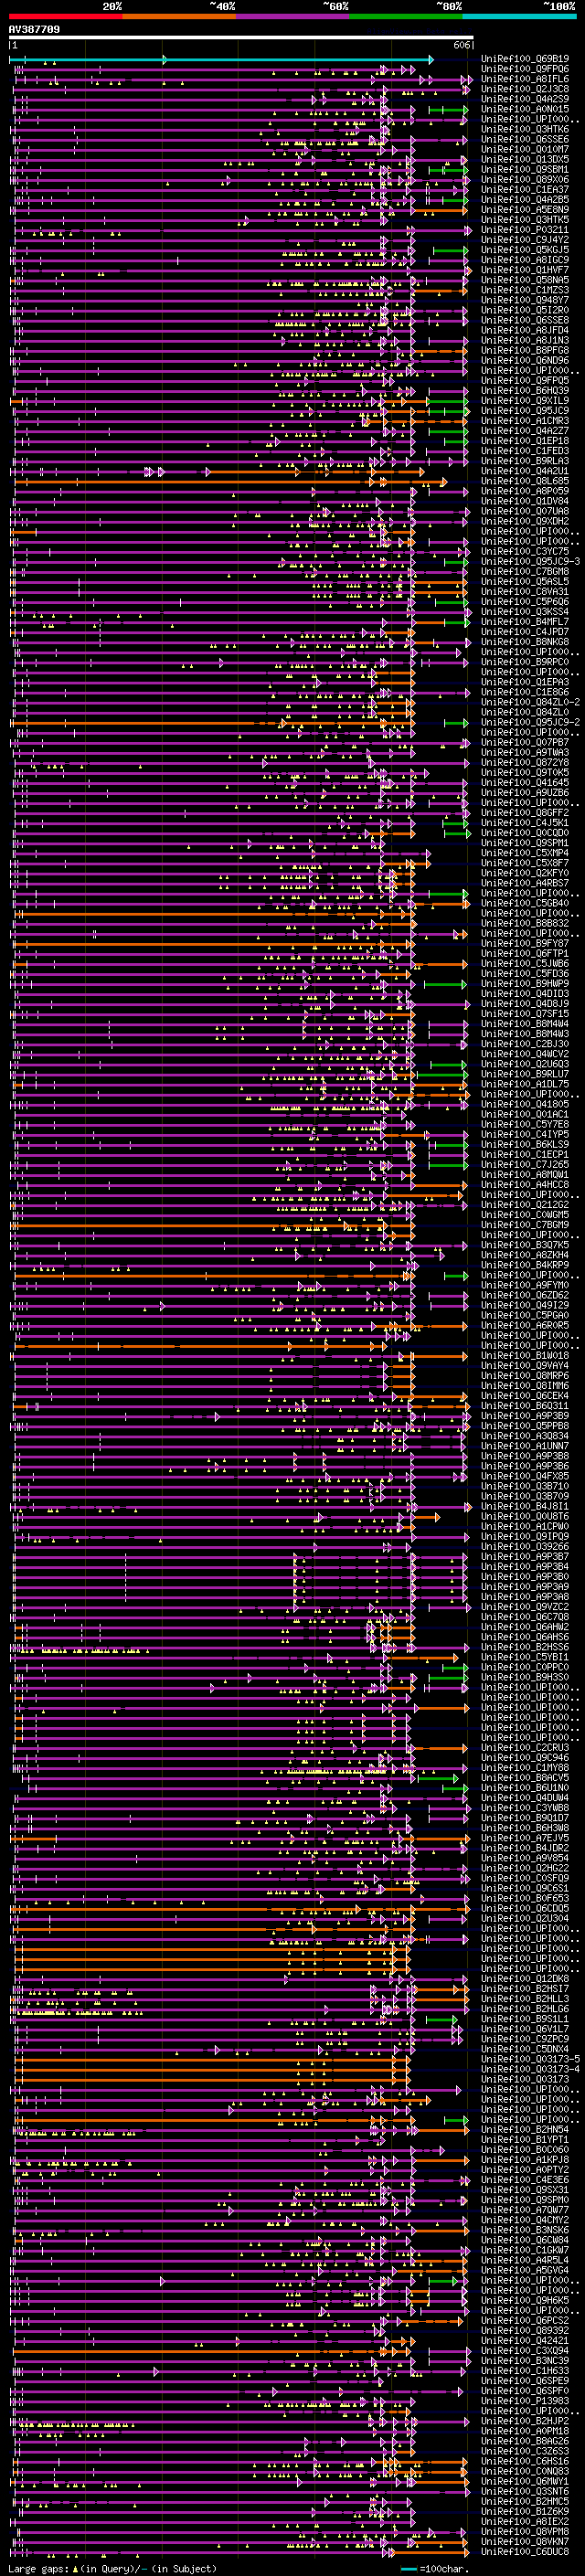
Task: Select label UniRef100_B4J8I1
Action: click(525, 1506)
